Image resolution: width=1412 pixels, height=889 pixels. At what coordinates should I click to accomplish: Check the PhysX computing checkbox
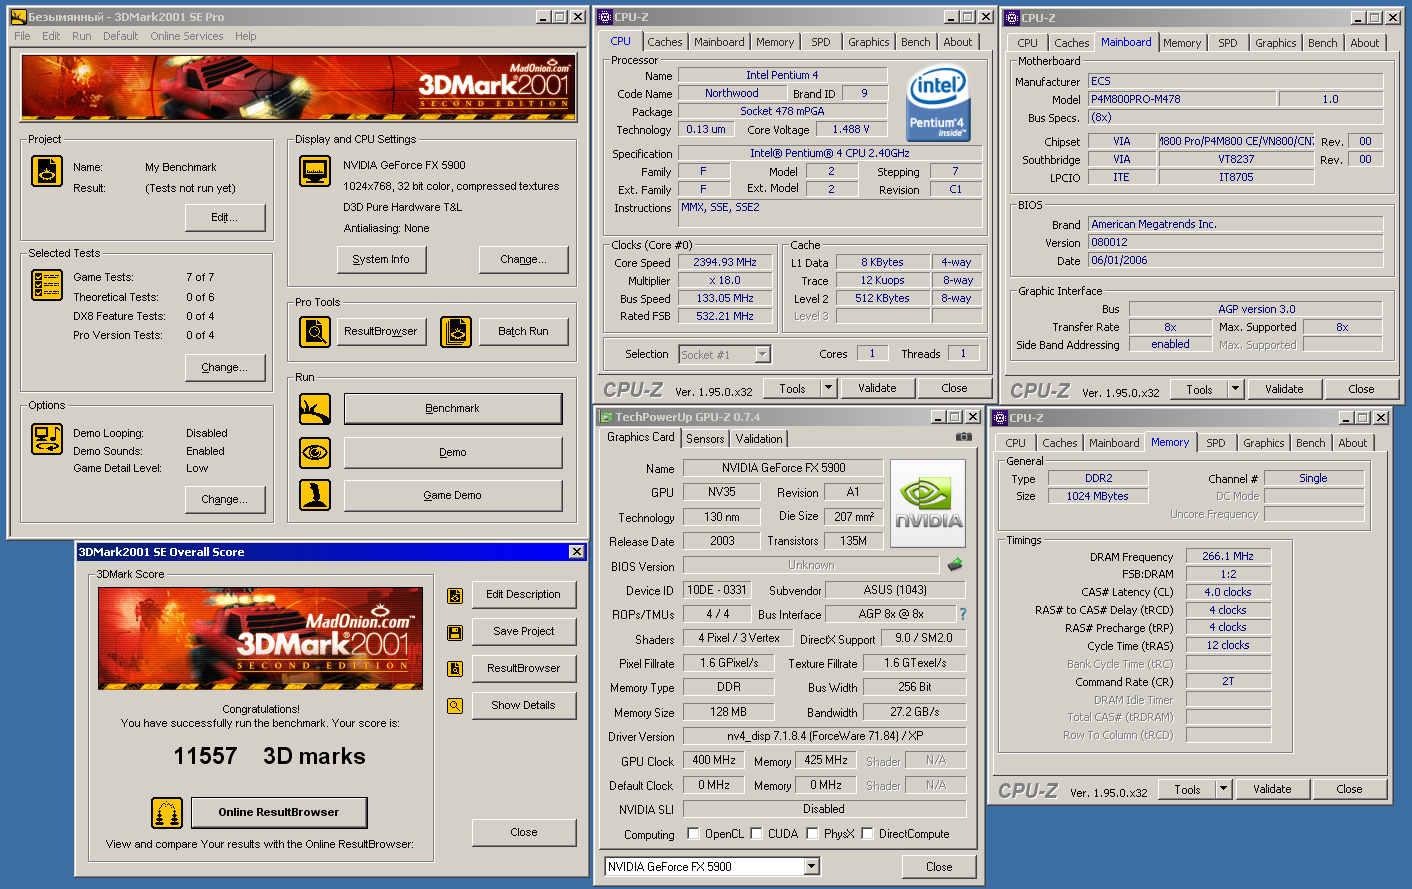(x=812, y=833)
